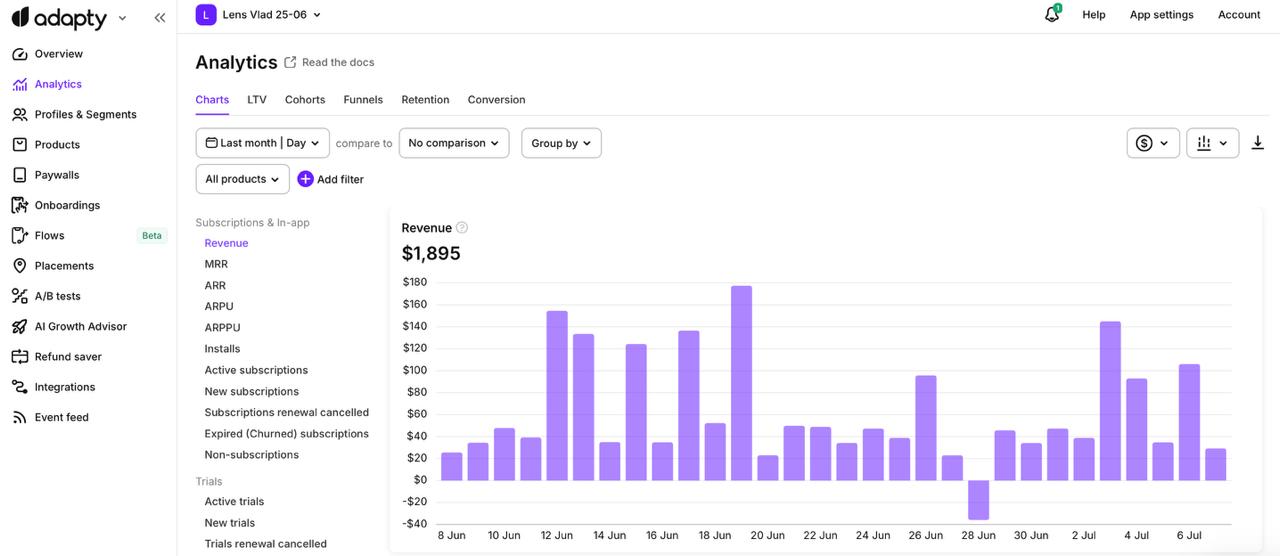
Task: Collapse sidebar with double chevron icon
Action: [160, 18]
